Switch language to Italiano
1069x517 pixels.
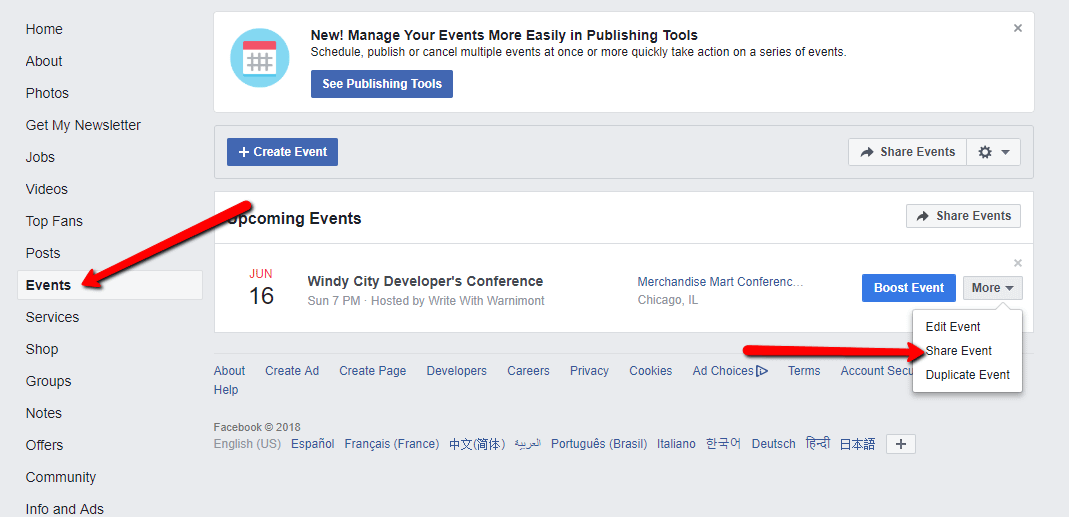tap(676, 444)
